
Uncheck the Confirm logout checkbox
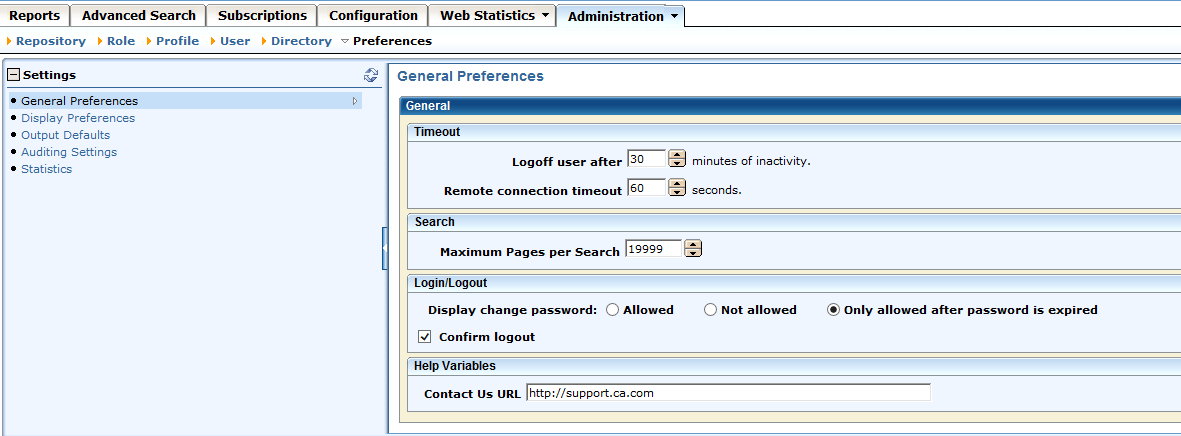425,337
